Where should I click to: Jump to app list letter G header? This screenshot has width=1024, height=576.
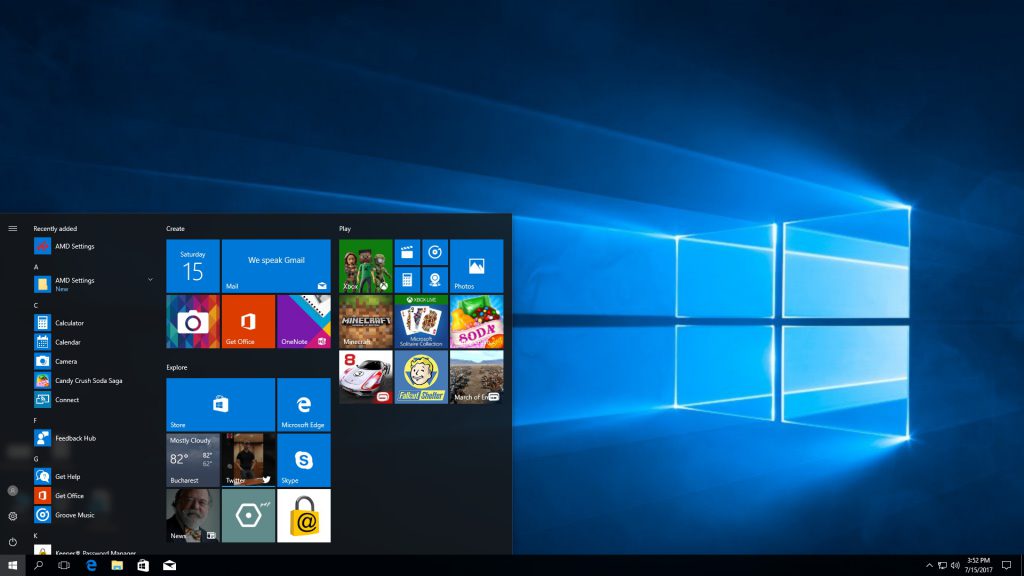pos(36,459)
